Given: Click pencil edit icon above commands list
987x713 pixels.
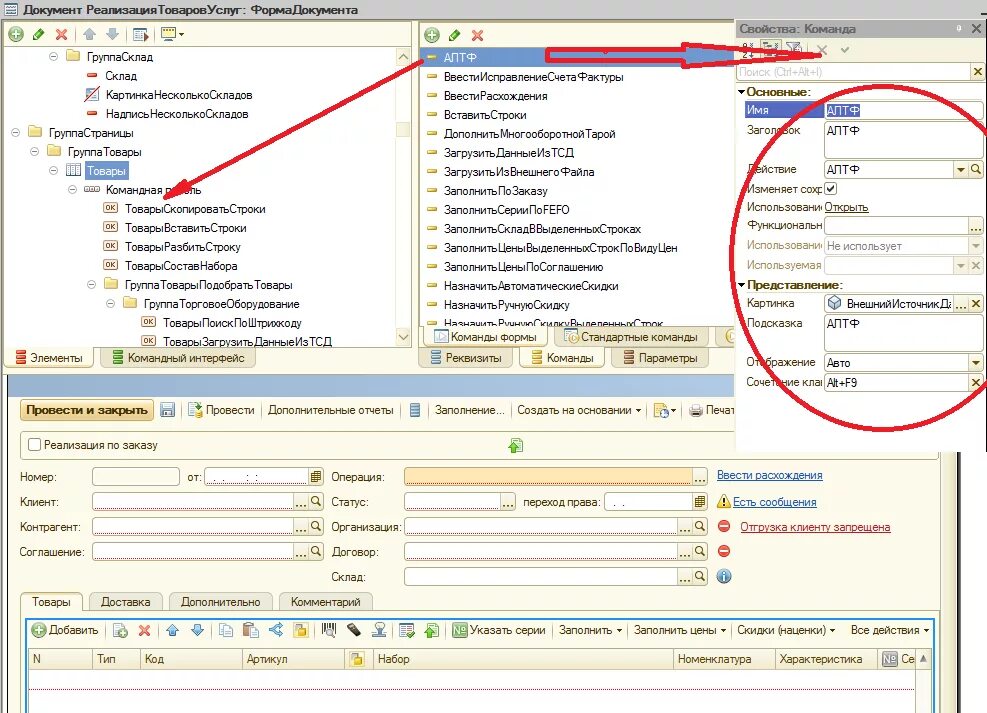Looking at the screenshot, I should point(454,35).
